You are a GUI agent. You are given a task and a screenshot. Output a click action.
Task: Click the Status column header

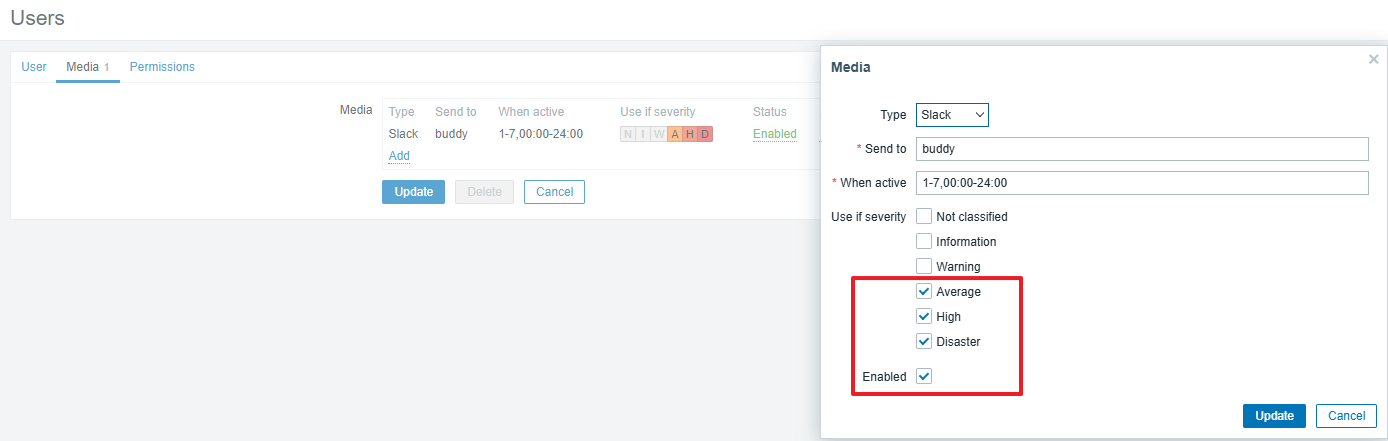(x=770, y=112)
